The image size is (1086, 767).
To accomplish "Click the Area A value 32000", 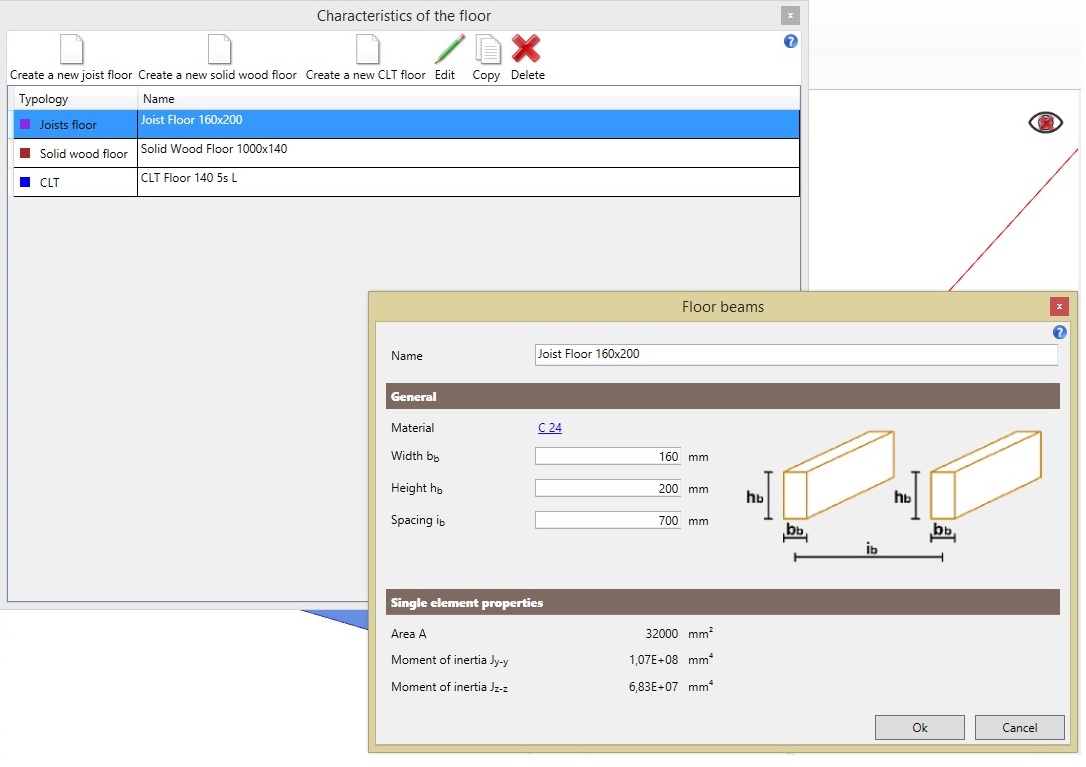I will pyautogui.click(x=661, y=633).
